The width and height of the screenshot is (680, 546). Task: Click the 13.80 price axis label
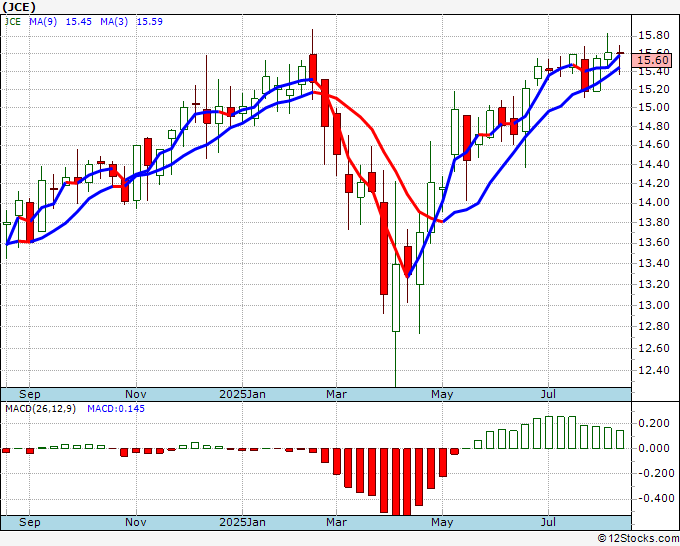[654, 222]
